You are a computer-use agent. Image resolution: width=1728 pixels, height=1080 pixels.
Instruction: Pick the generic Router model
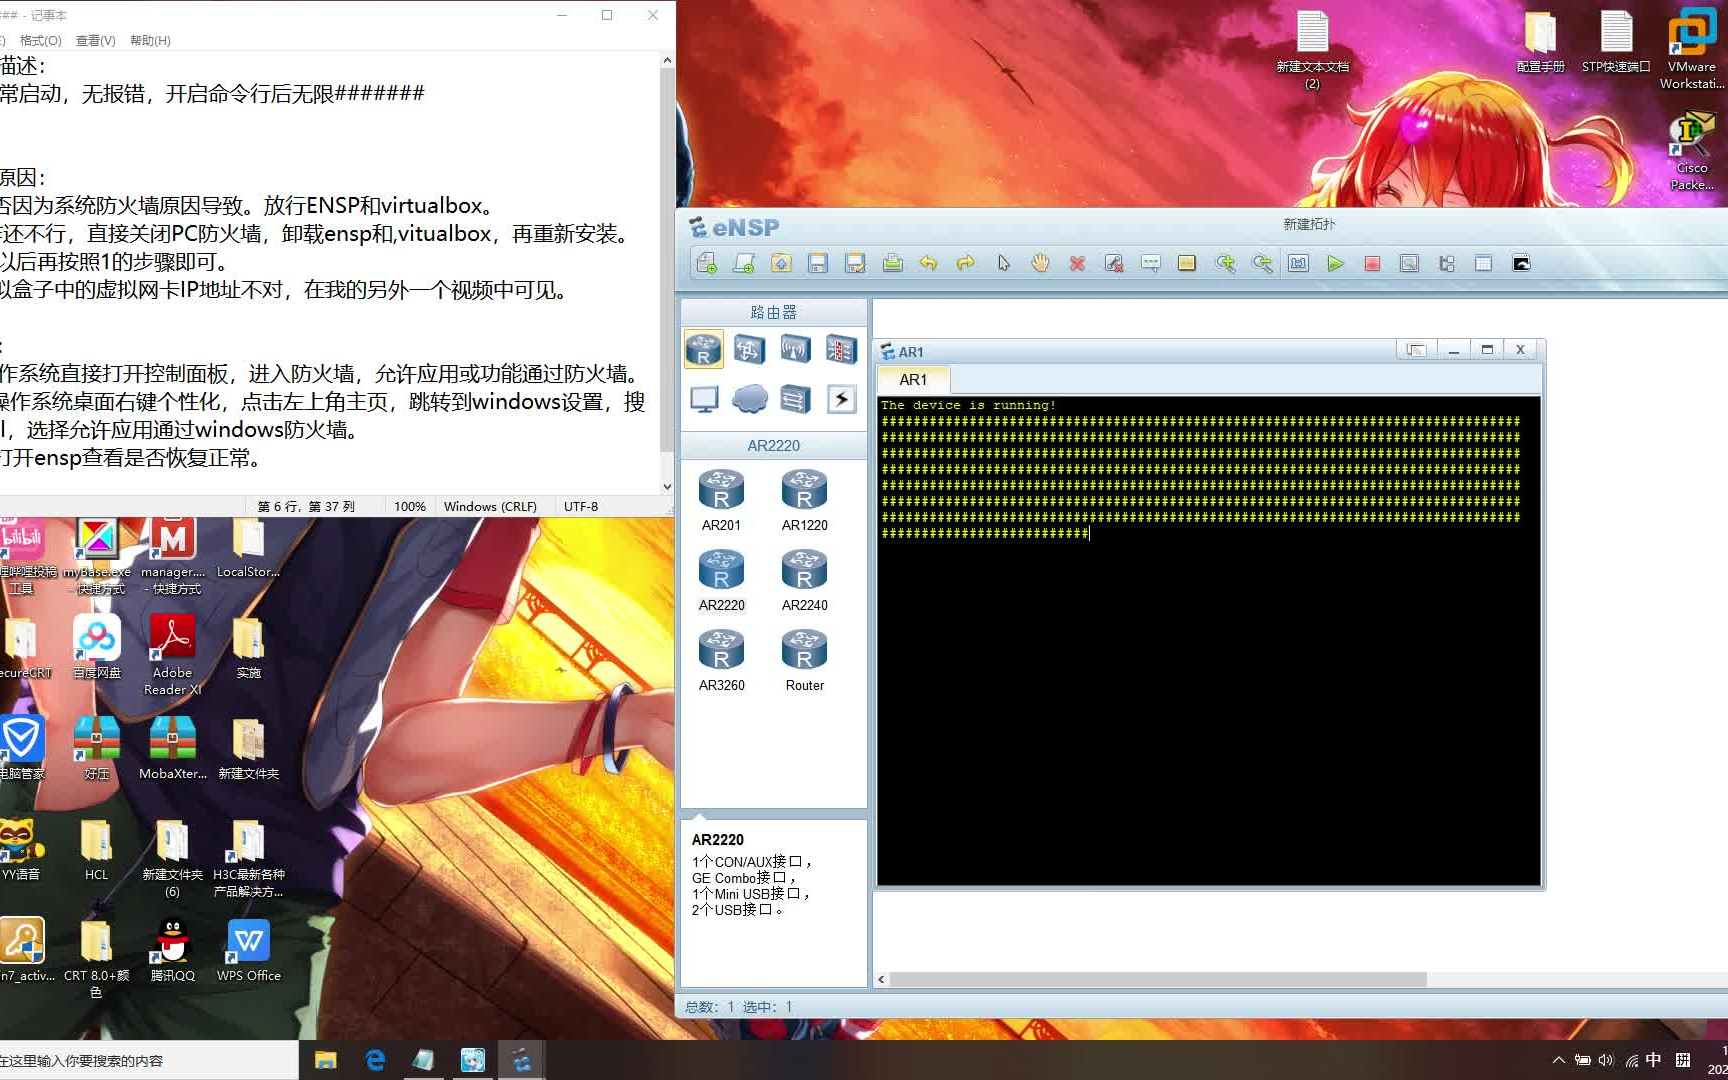pos(804,660)
